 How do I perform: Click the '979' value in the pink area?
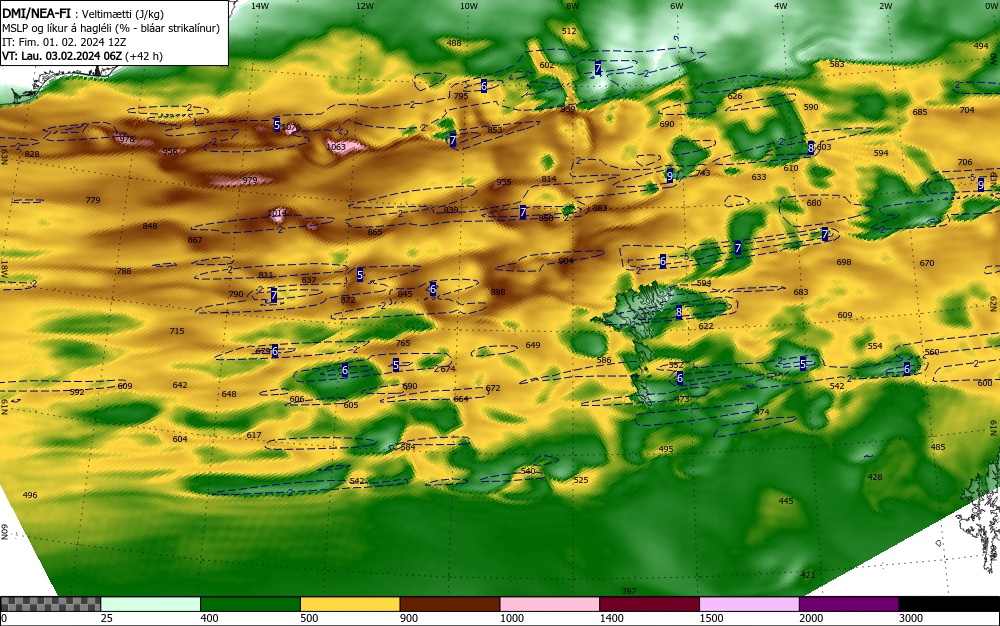click(250, 180)
